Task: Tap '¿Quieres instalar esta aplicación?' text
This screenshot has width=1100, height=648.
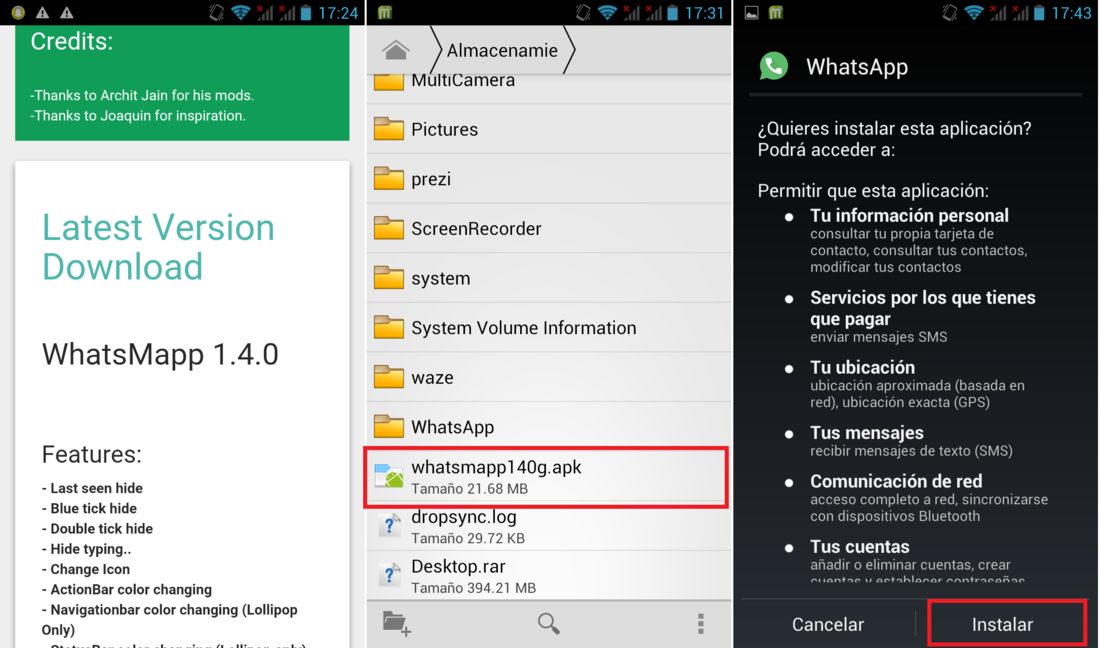Action: pyautogui.click(x=894, y=128)
